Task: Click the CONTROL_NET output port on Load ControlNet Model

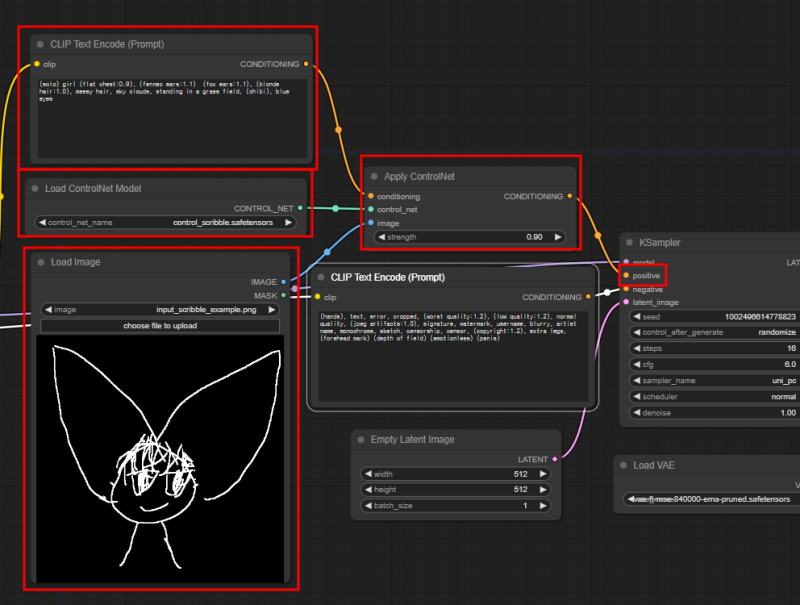Action: click(299, 208)
